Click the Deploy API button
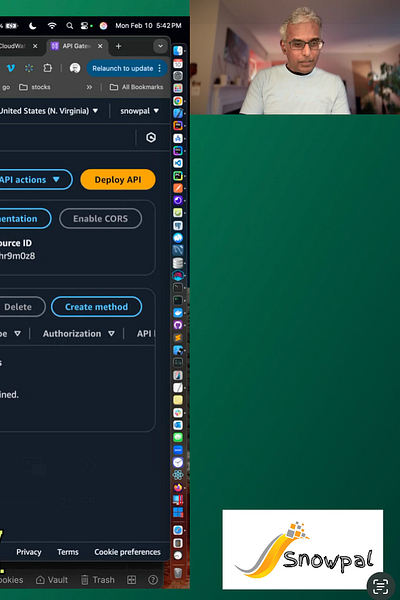Viewport: 400px width, 600px height. pyautogui.click(x=118, y=179)
